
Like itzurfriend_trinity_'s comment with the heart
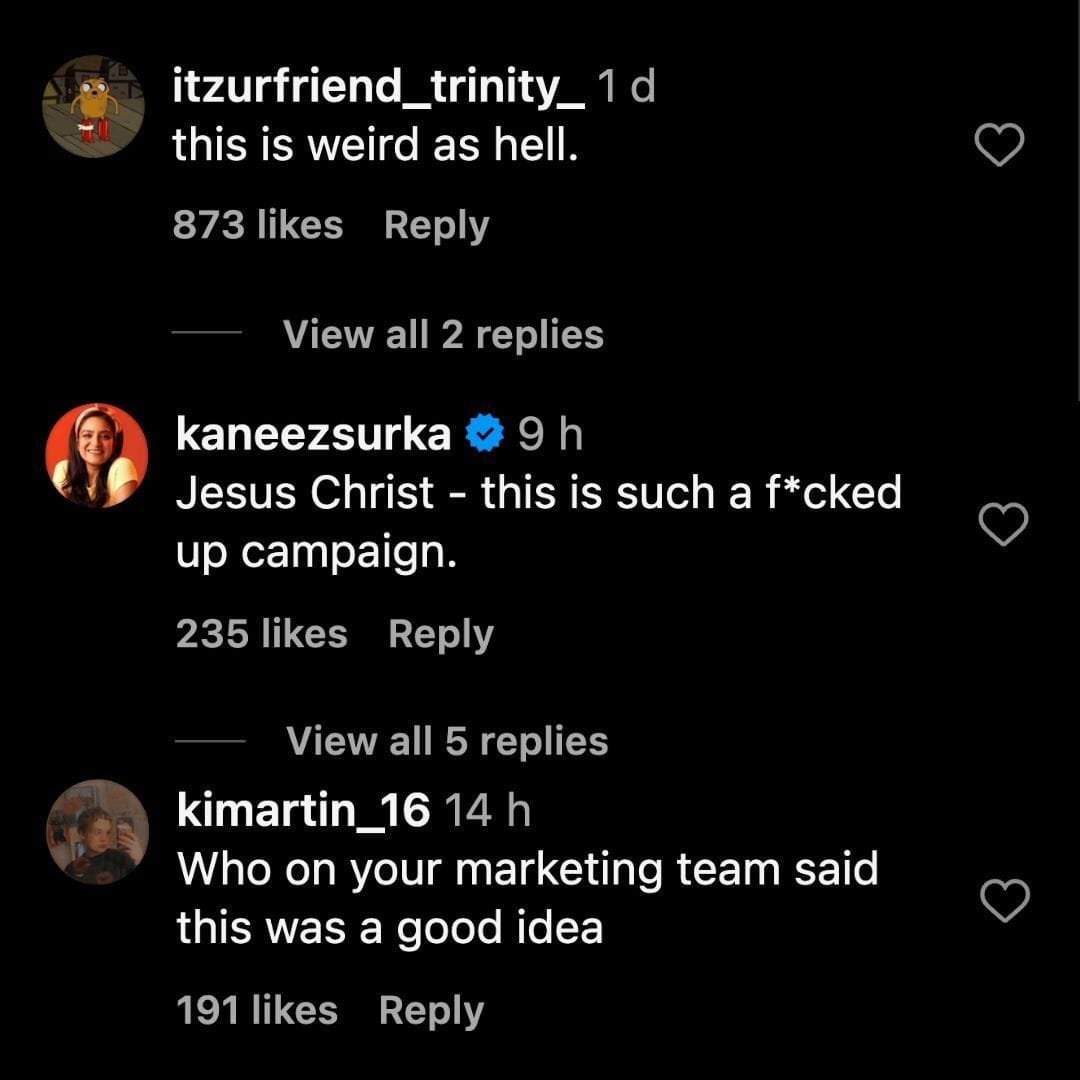coord(999,146)
